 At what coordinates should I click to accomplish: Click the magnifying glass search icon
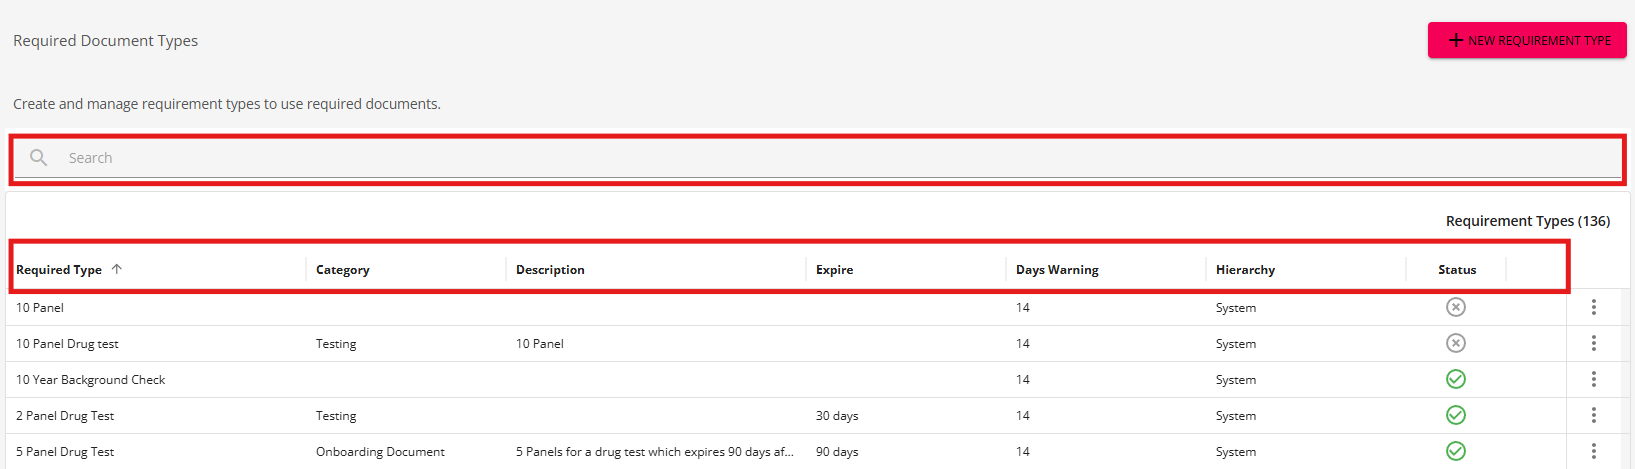point(38,158)
